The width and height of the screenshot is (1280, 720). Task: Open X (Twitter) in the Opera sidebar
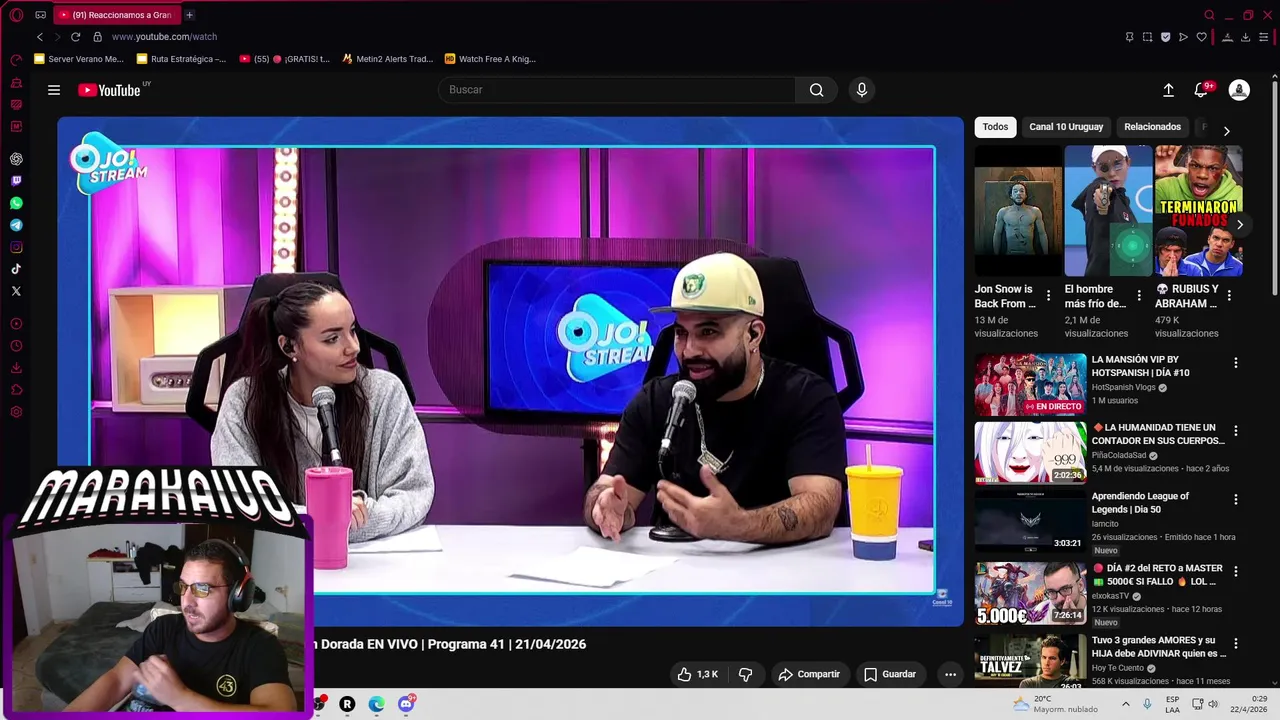(x=16, y=291)
